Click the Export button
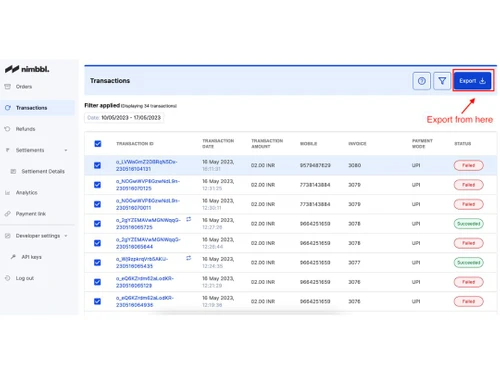Screen dimensions: 500x375 (473, 81)
